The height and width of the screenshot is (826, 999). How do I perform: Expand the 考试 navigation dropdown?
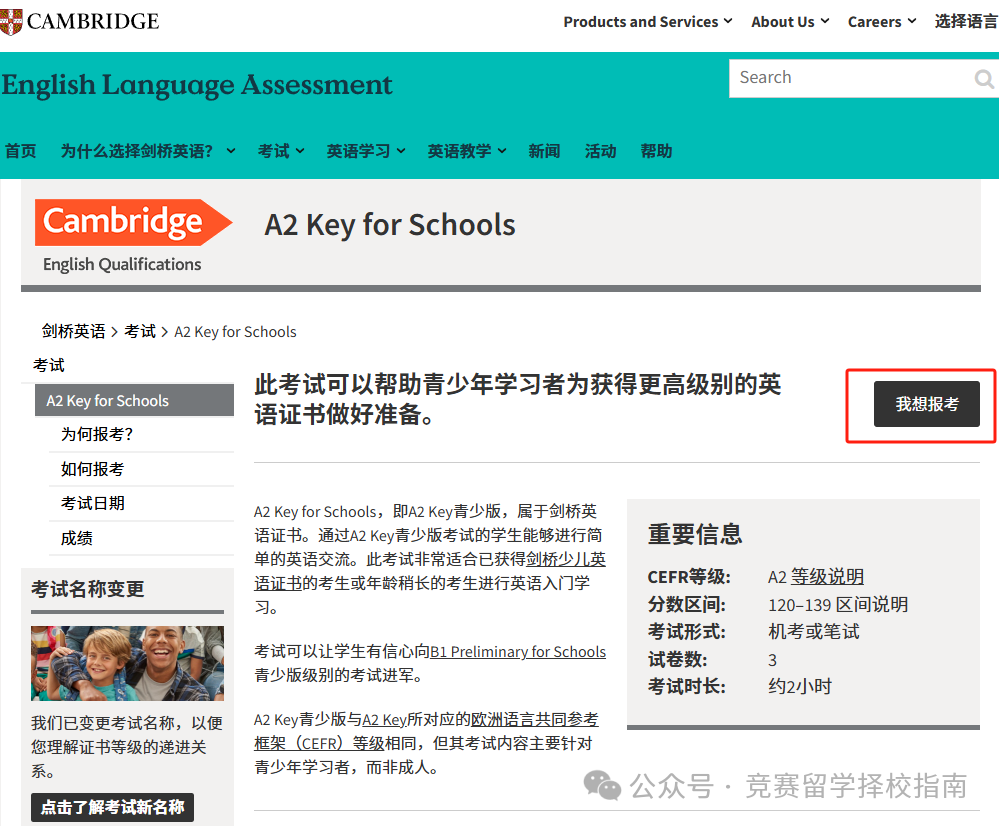[281, 151]
